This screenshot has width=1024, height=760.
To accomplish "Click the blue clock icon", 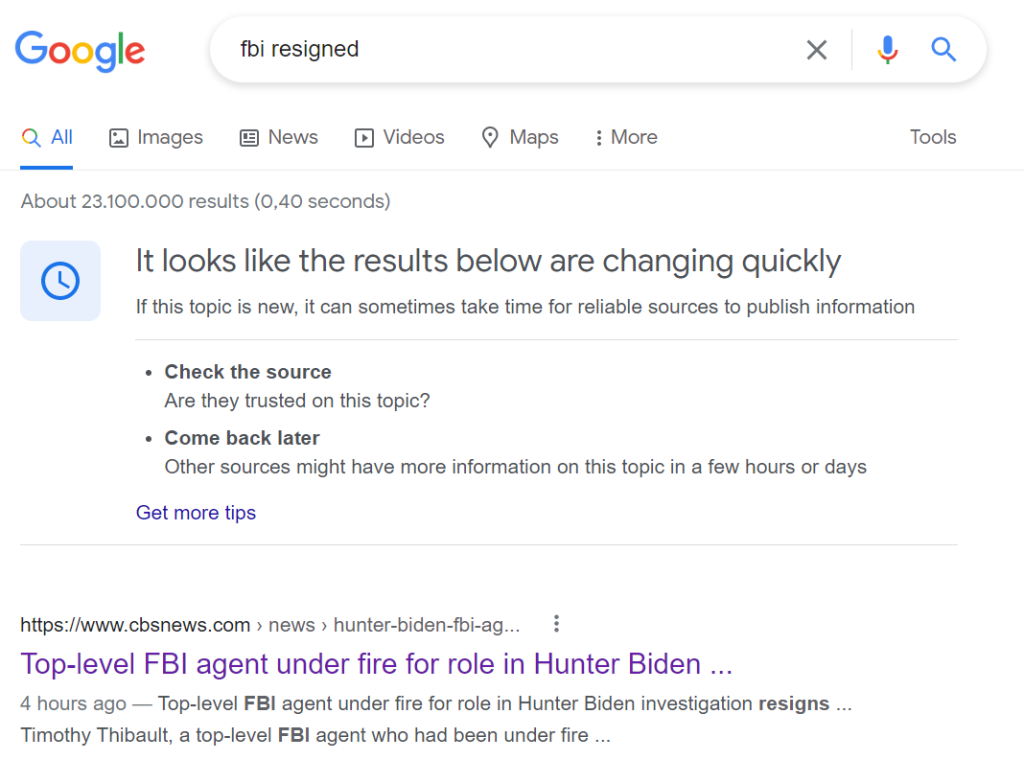I will [60, 281].
